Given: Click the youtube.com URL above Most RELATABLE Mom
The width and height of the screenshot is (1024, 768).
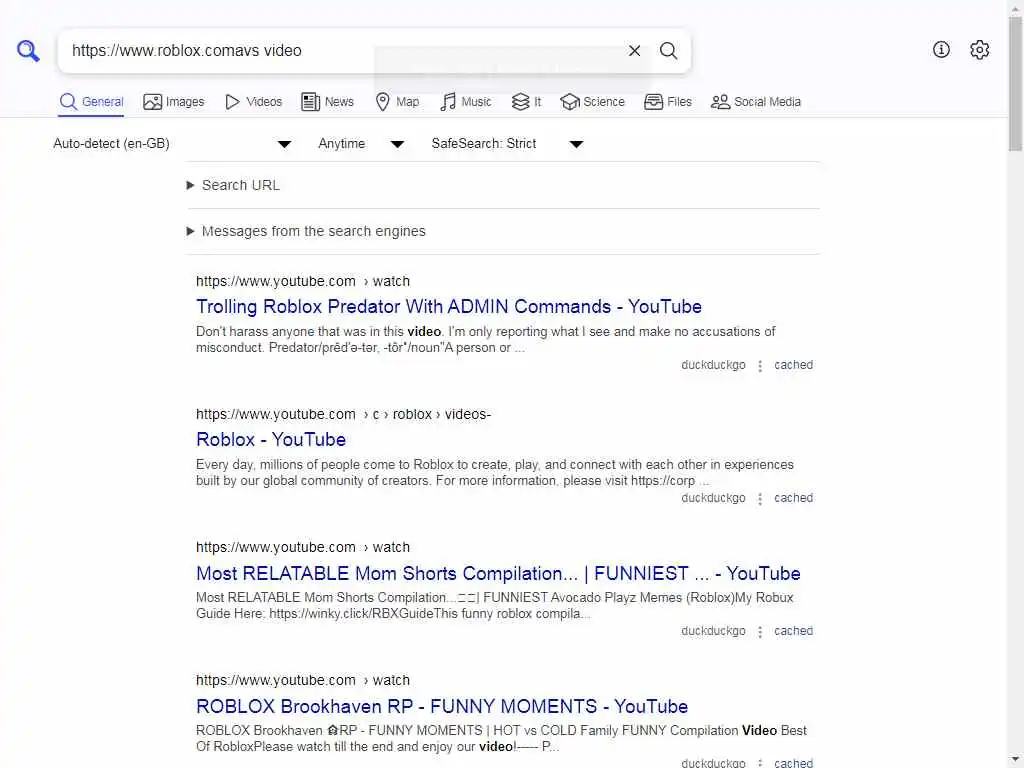Looking at the screenshot, I should (303, 547).
